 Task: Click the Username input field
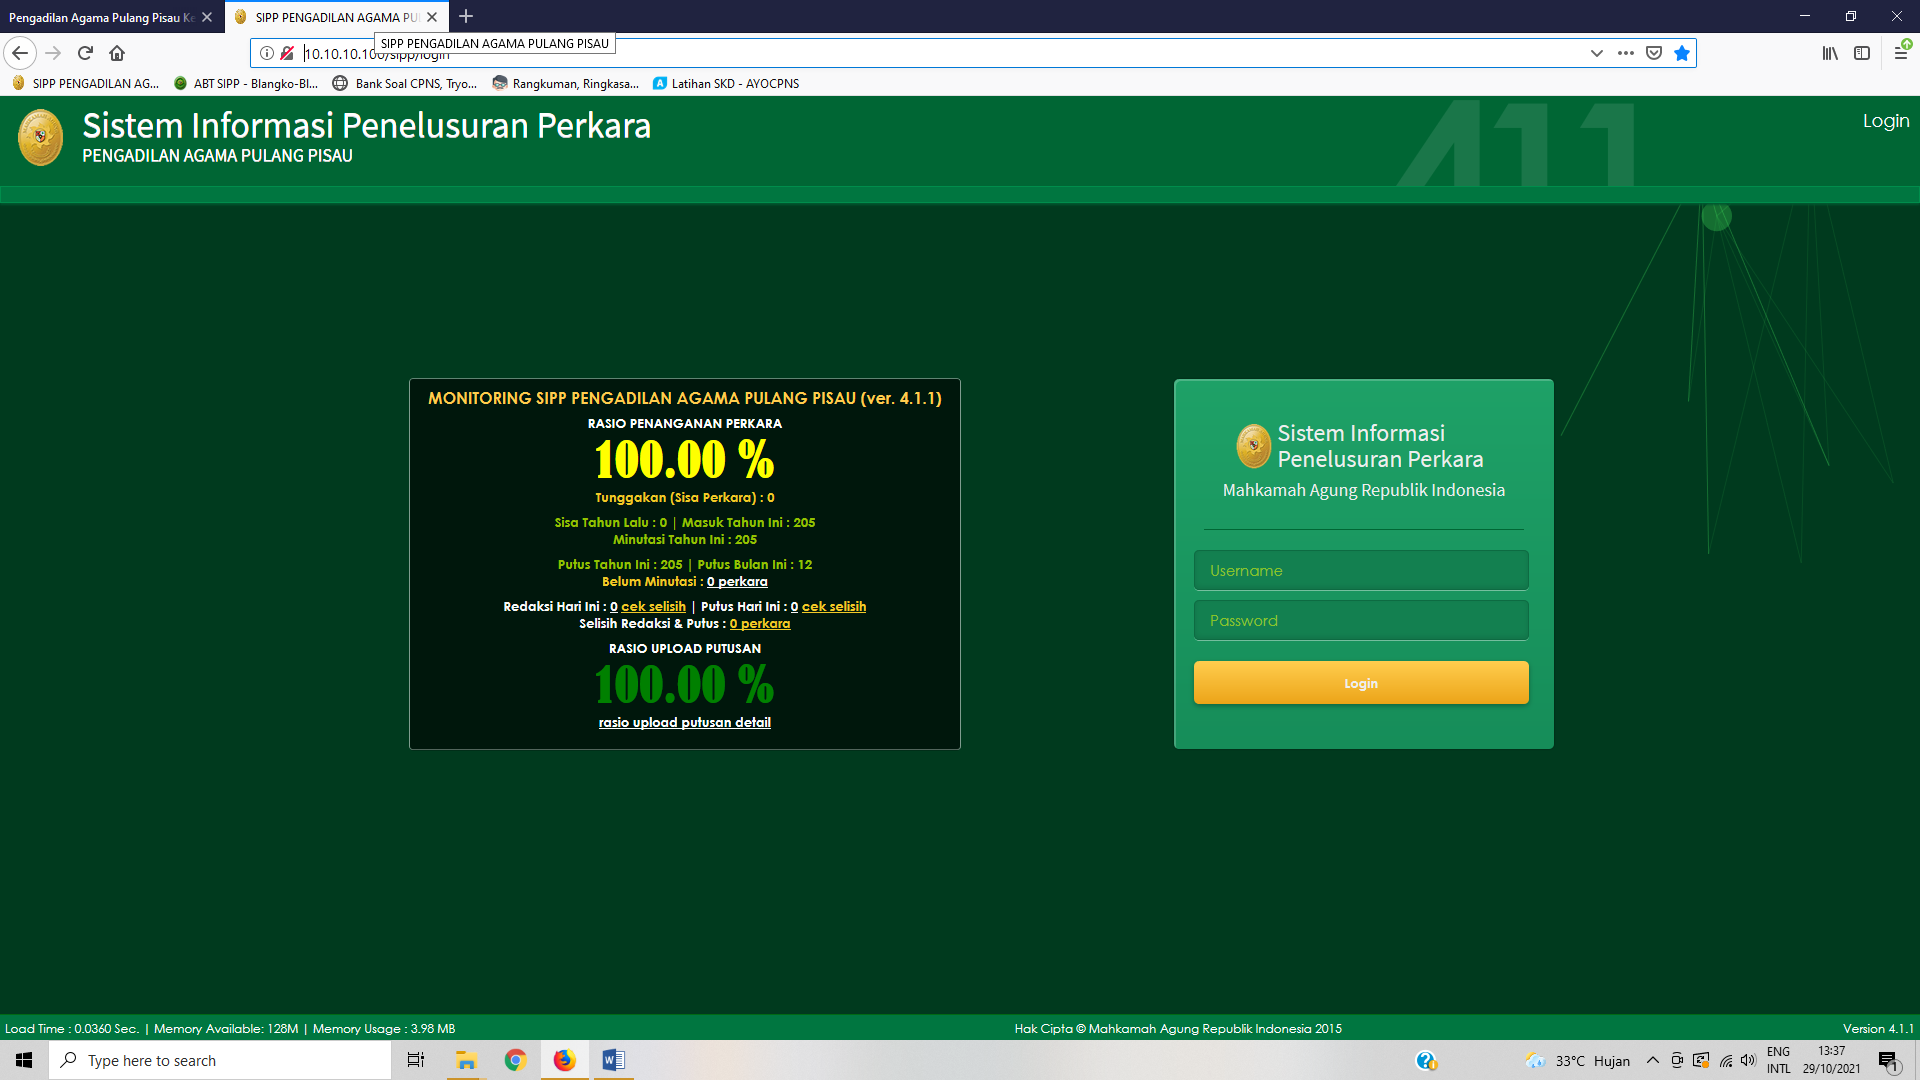(1360, 570)
